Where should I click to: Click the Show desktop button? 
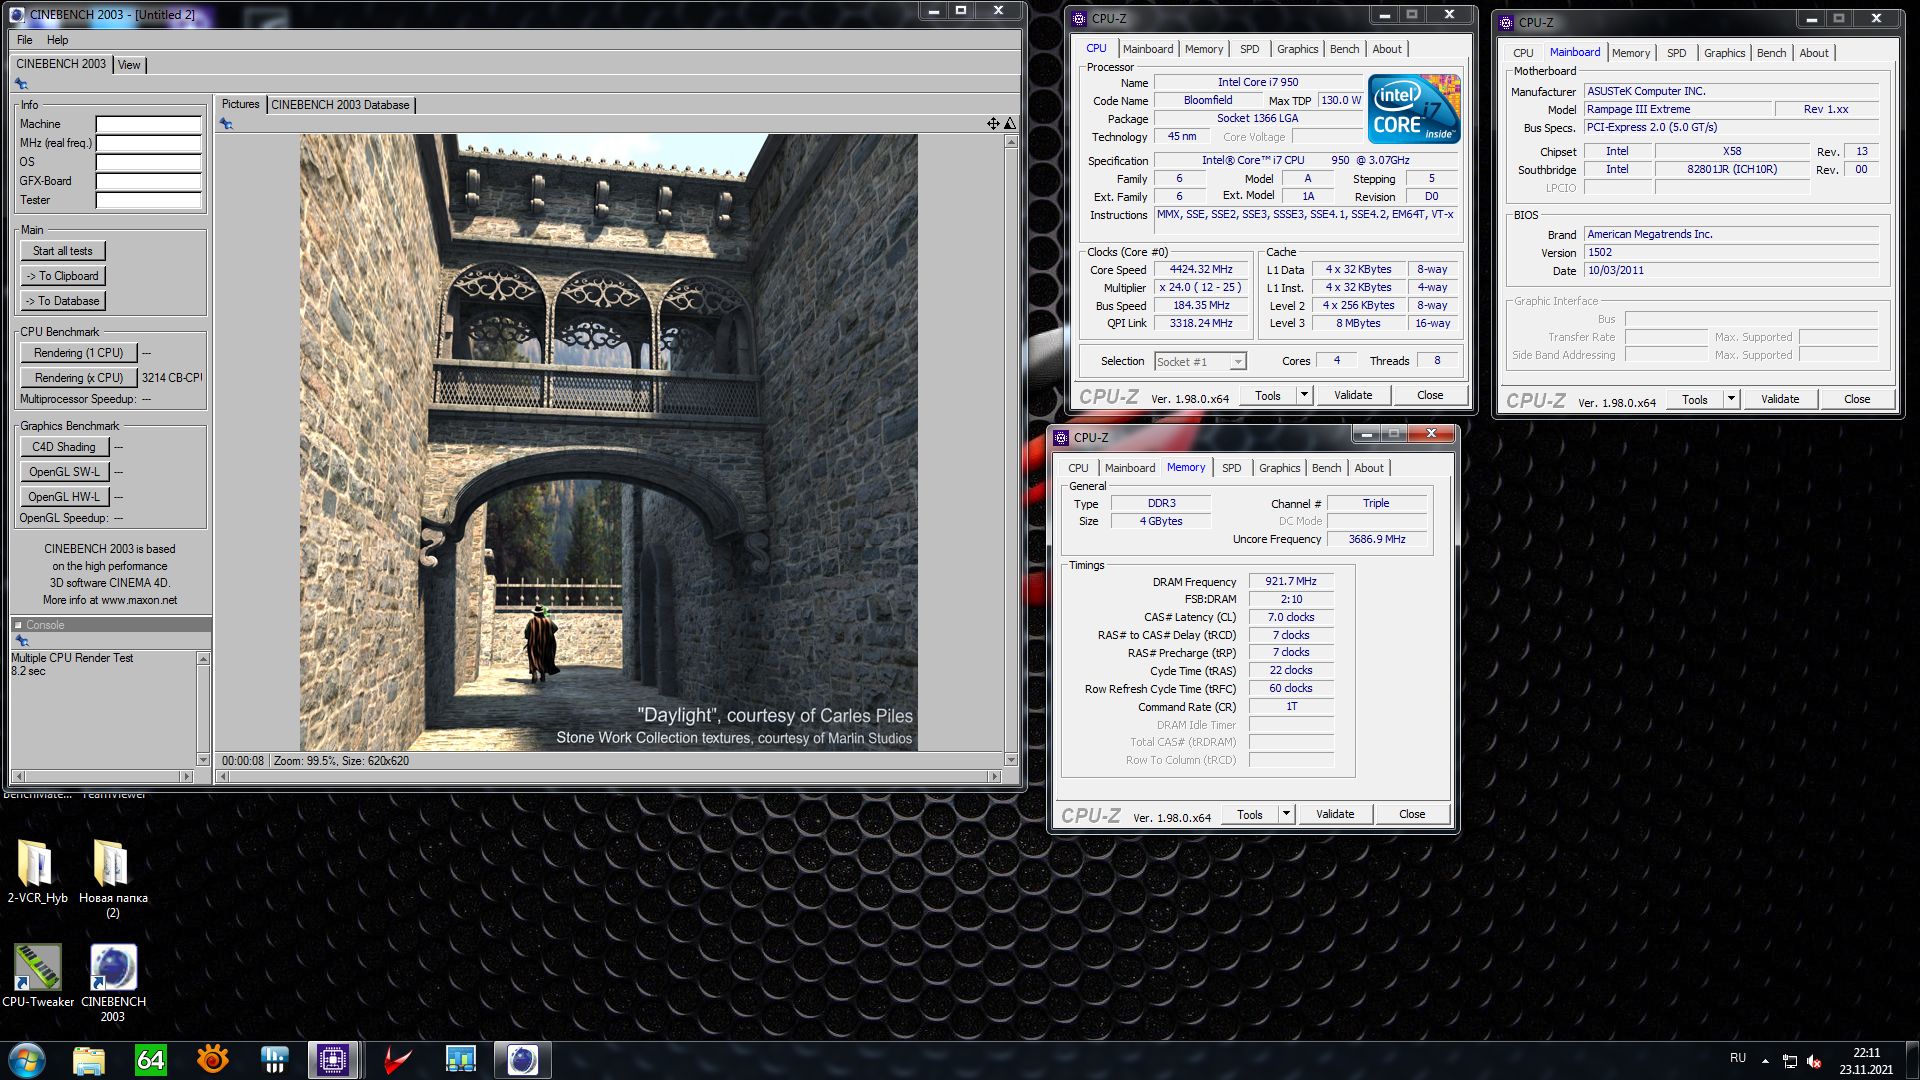1912,1060
